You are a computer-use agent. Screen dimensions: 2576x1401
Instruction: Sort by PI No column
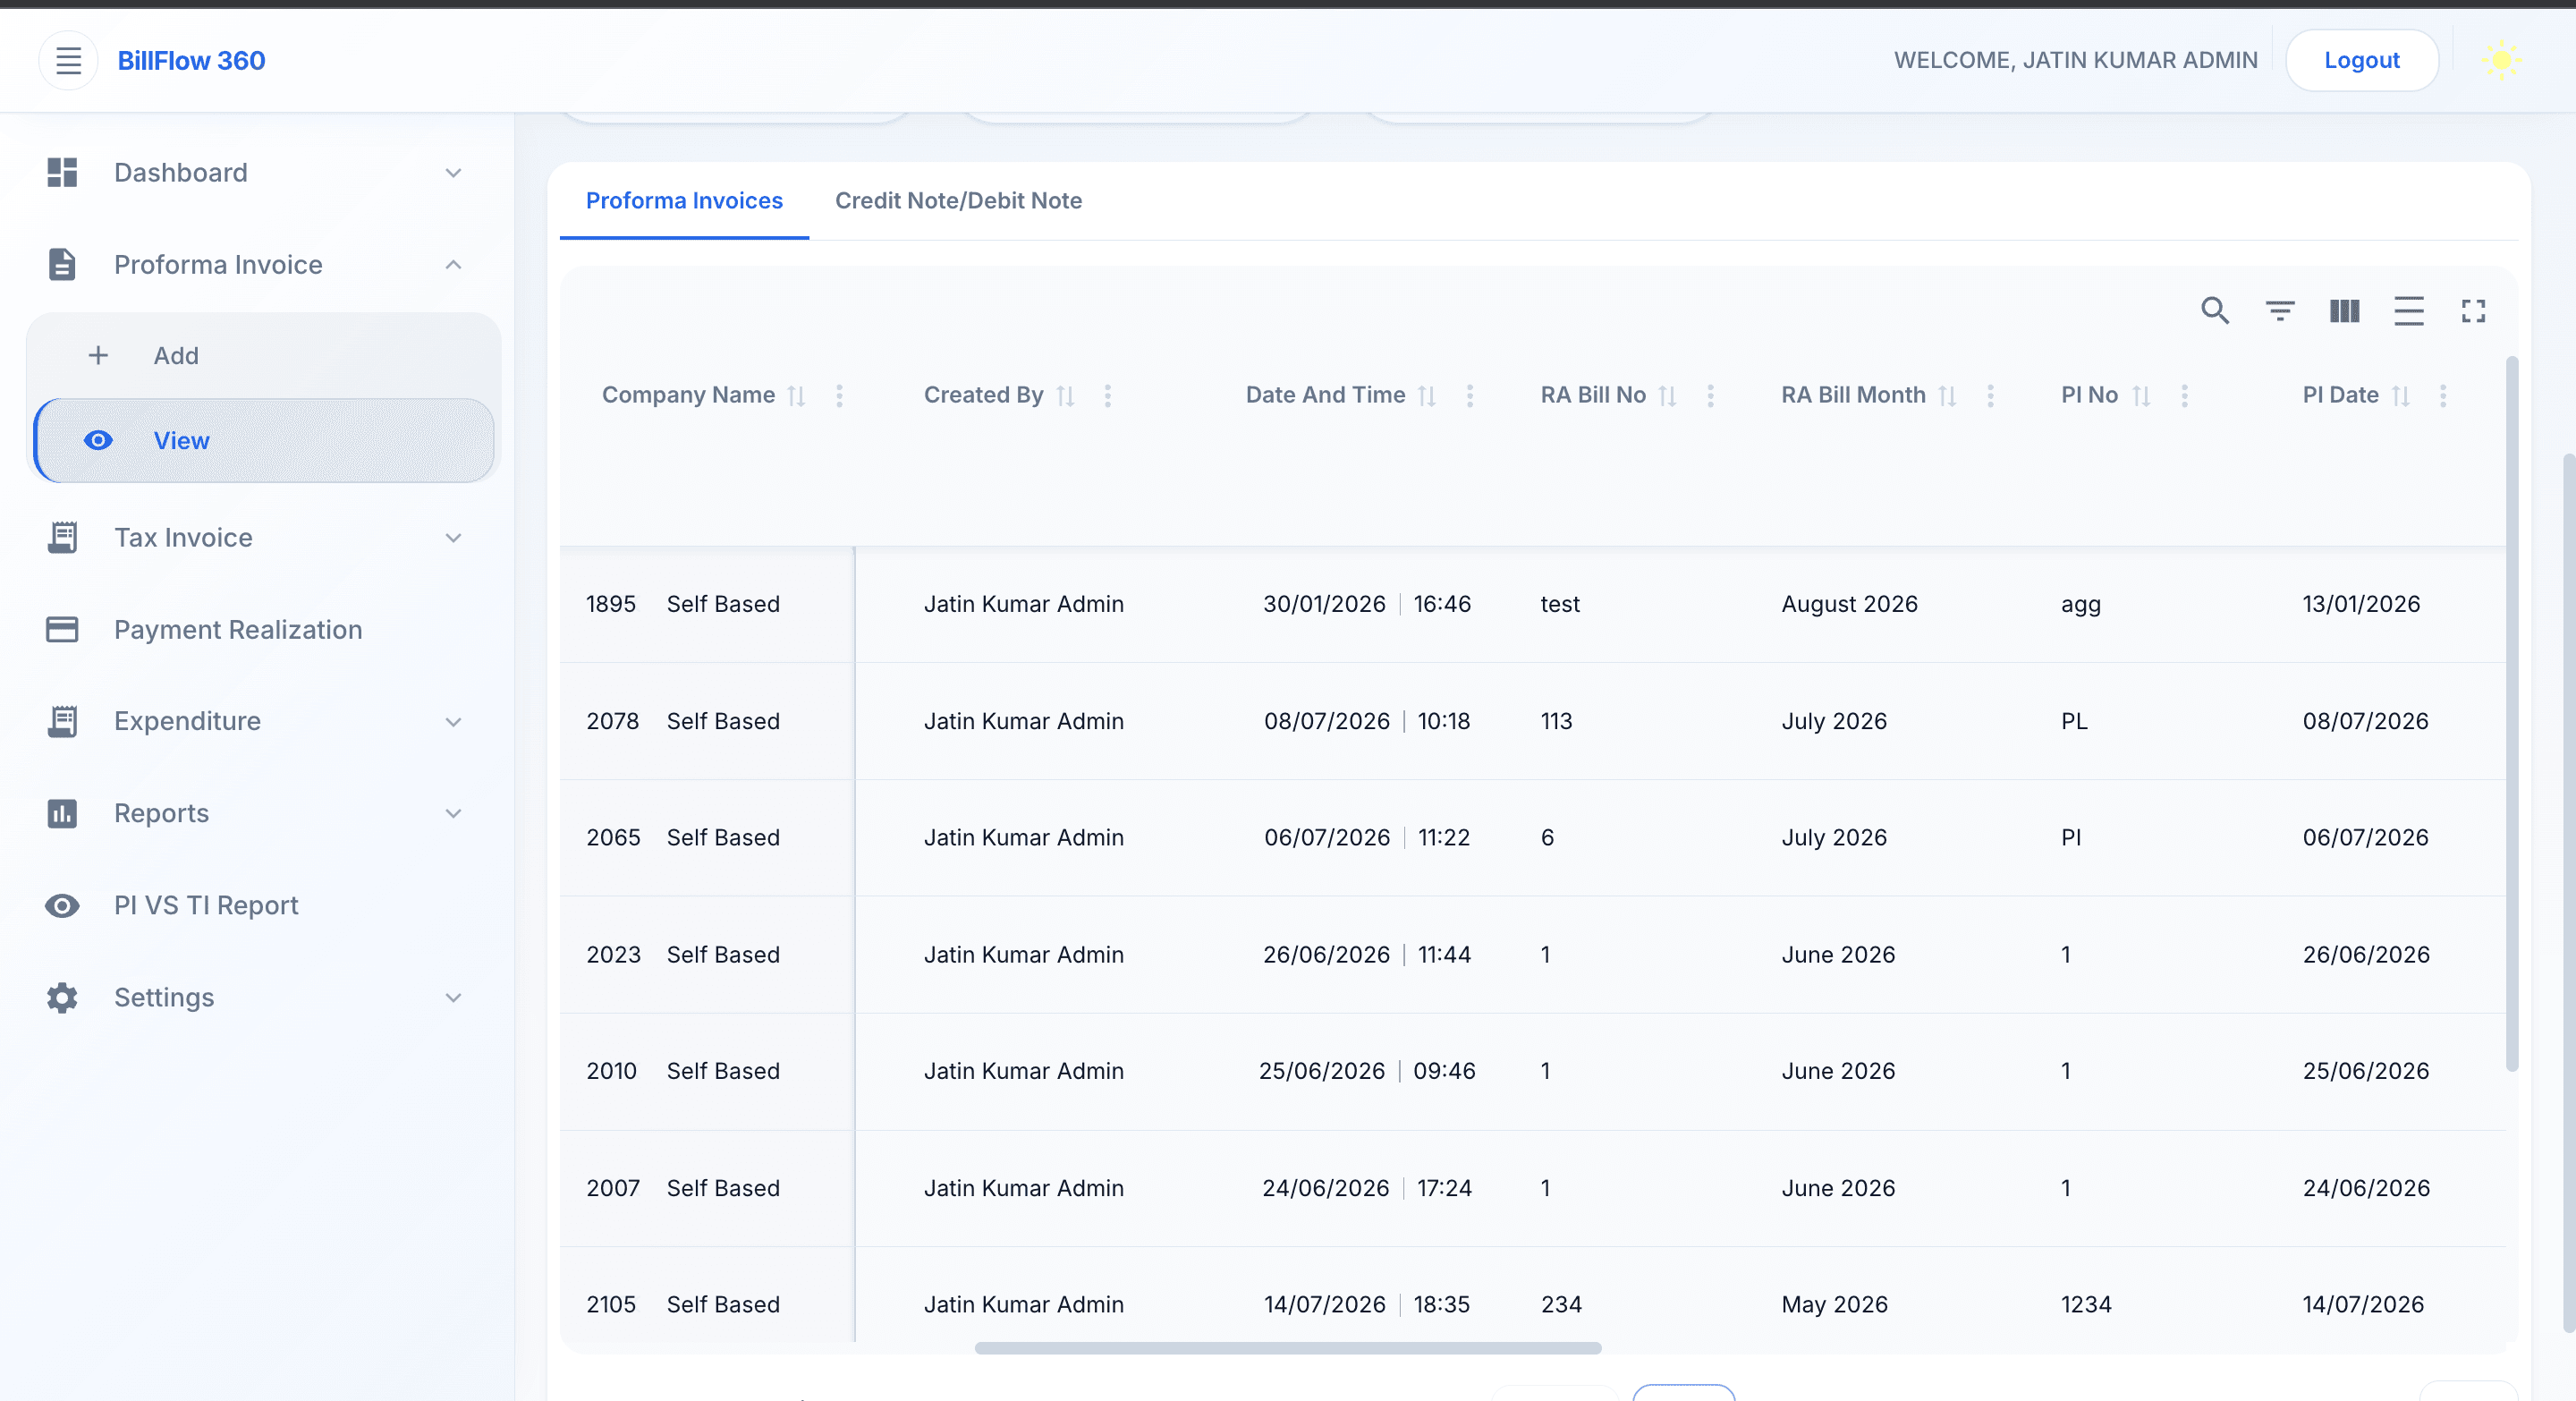coord(2141,396)
